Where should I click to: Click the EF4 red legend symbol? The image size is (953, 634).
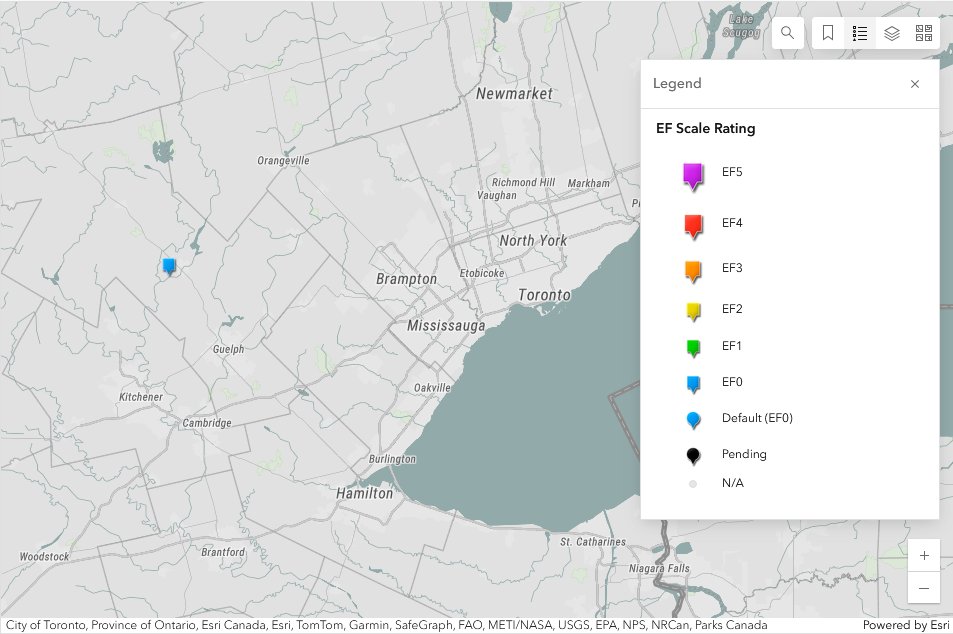tap(692, 223)
